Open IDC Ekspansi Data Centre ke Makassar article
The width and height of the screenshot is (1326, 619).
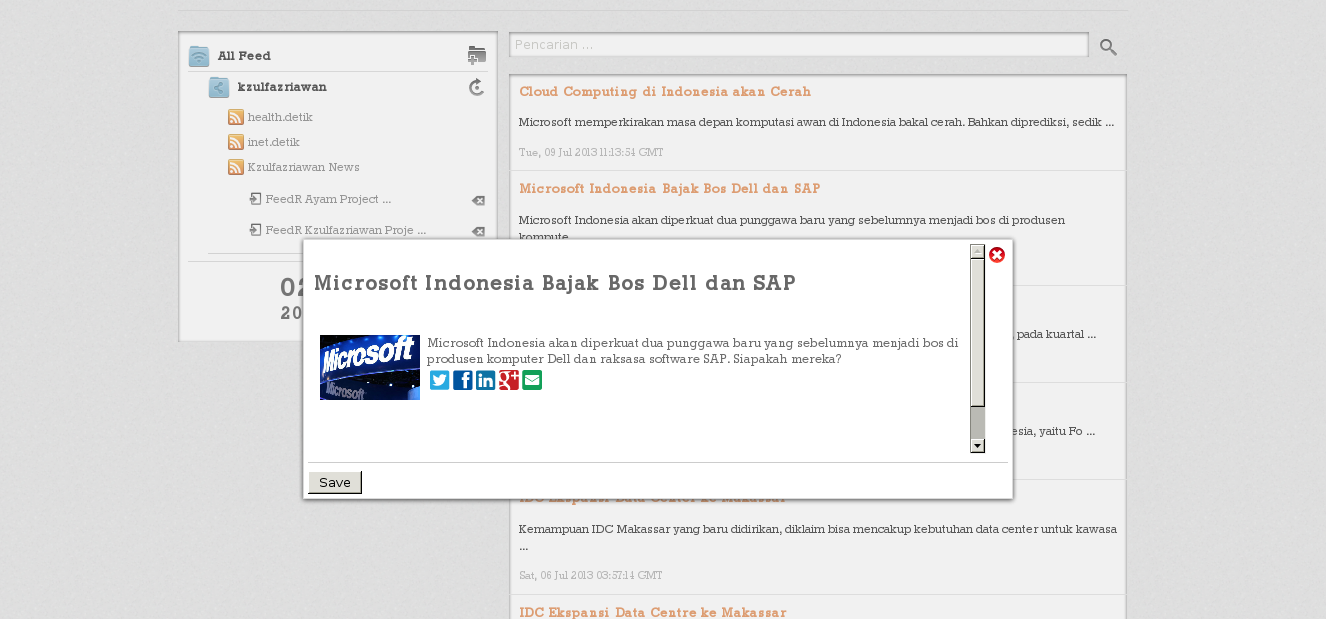[652, 612]
